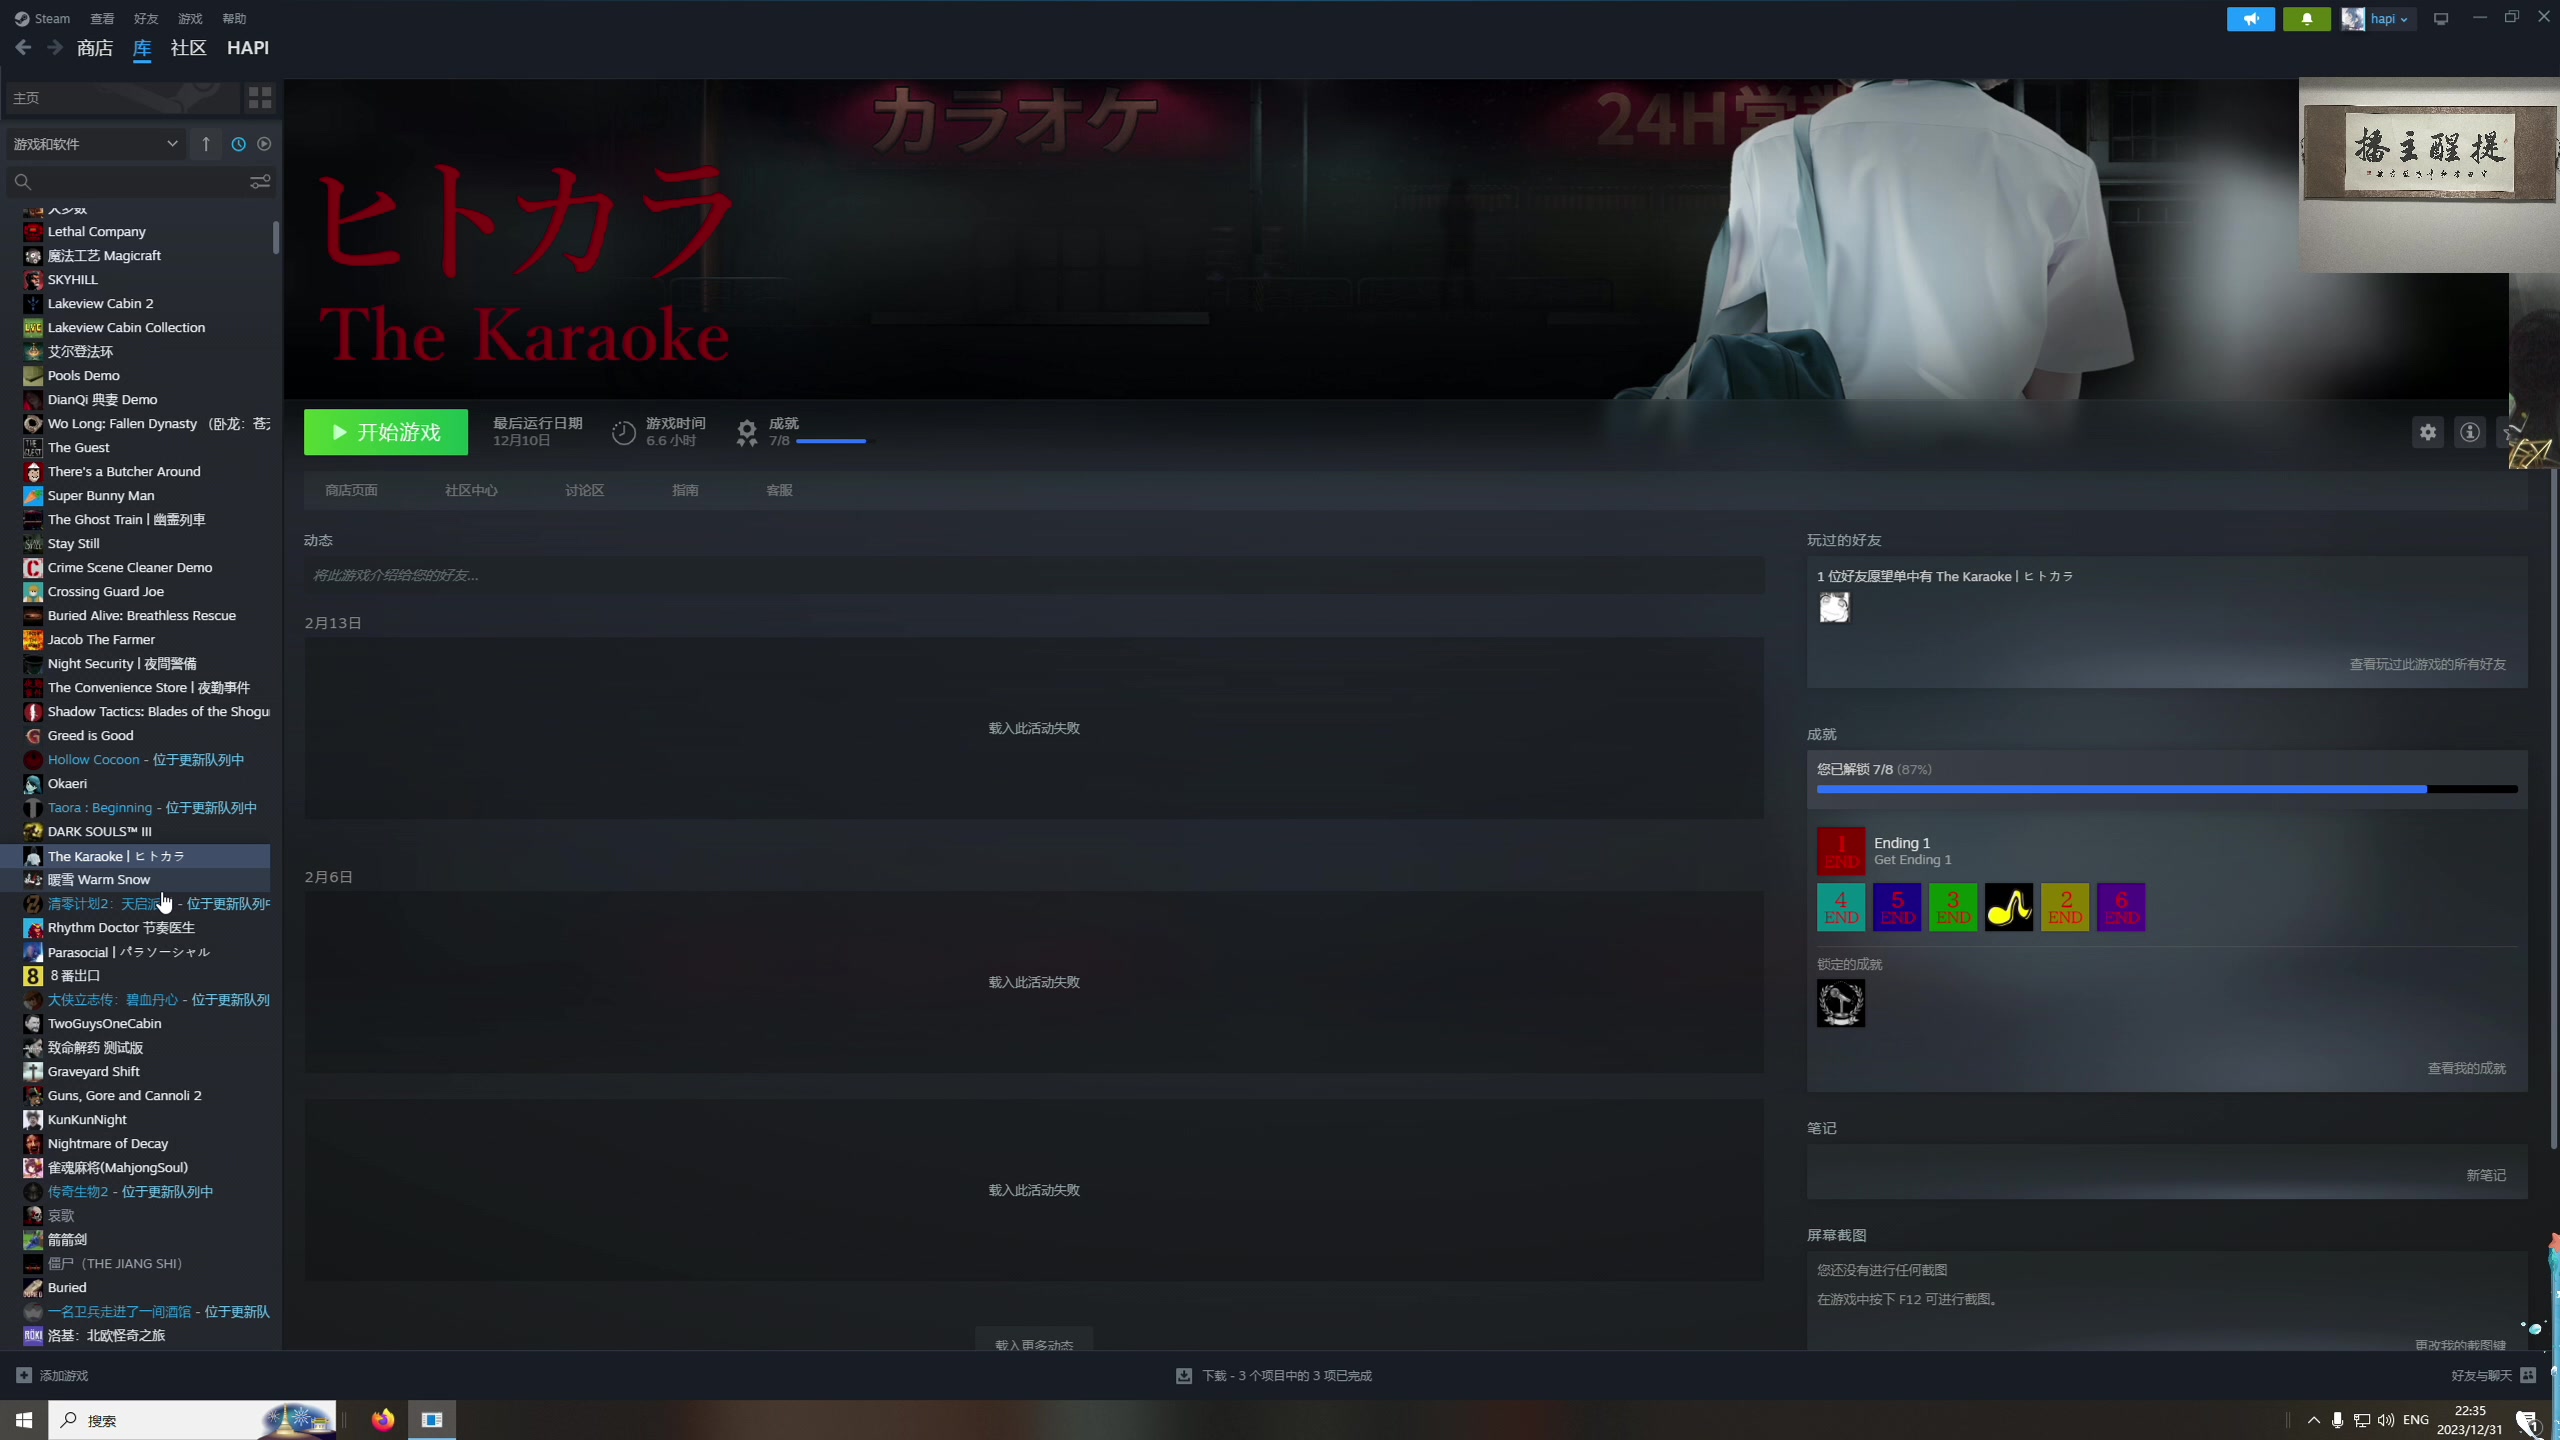Open the blue announcements megaphone button
The width and height of the screenshot is (2560, 1440).
coord(2250,19)
